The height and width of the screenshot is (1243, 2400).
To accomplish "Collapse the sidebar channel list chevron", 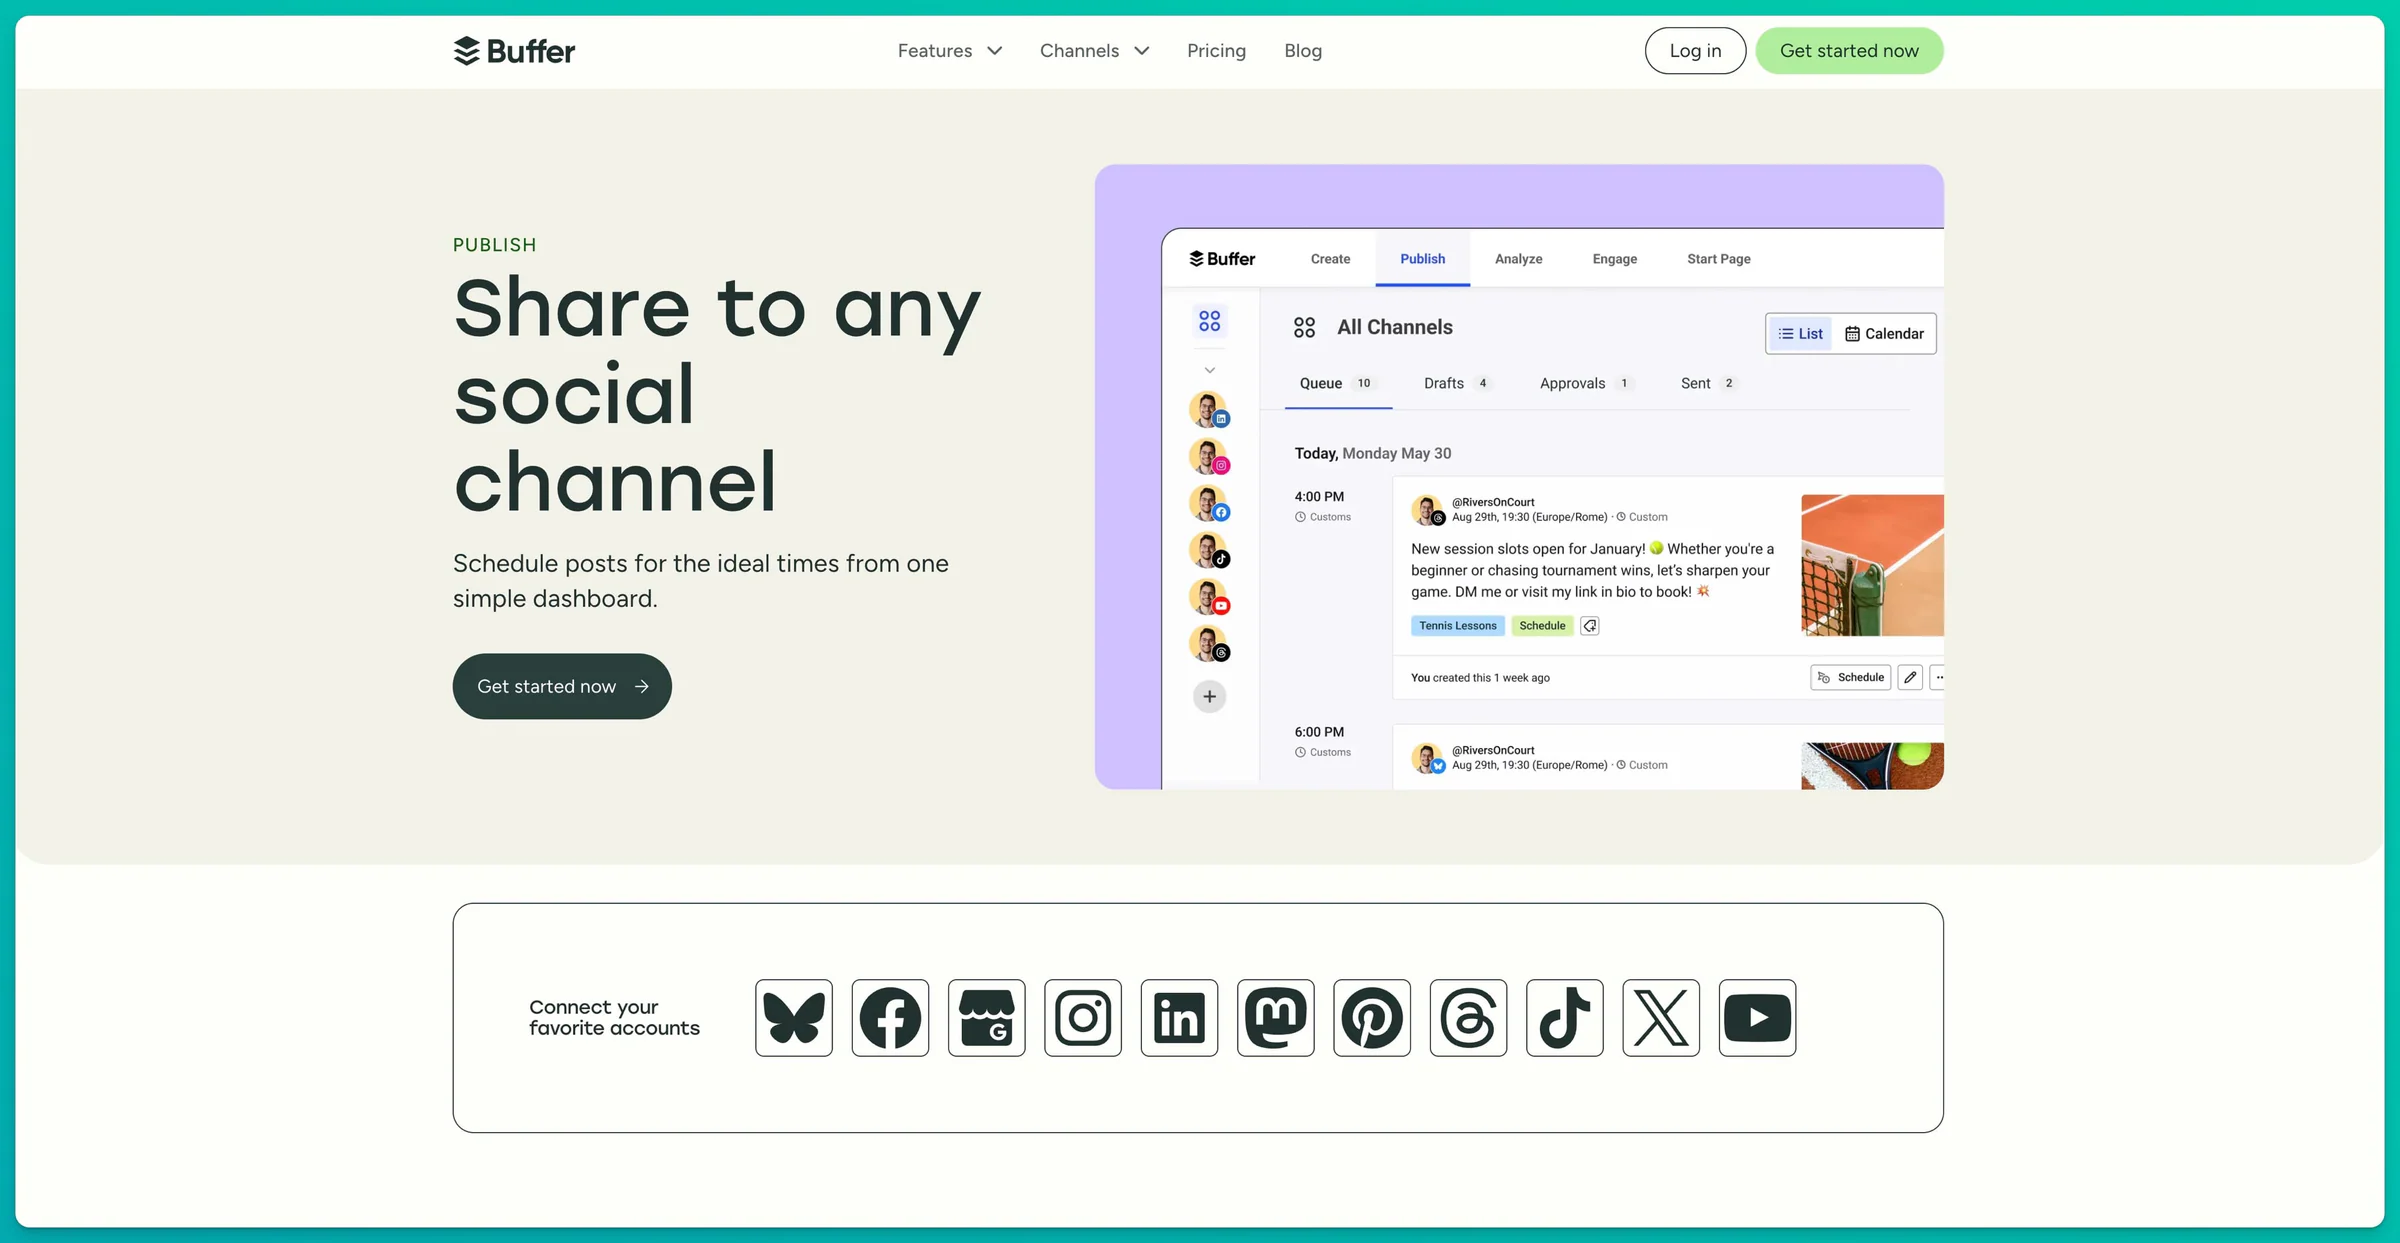I will (1210, 370).
